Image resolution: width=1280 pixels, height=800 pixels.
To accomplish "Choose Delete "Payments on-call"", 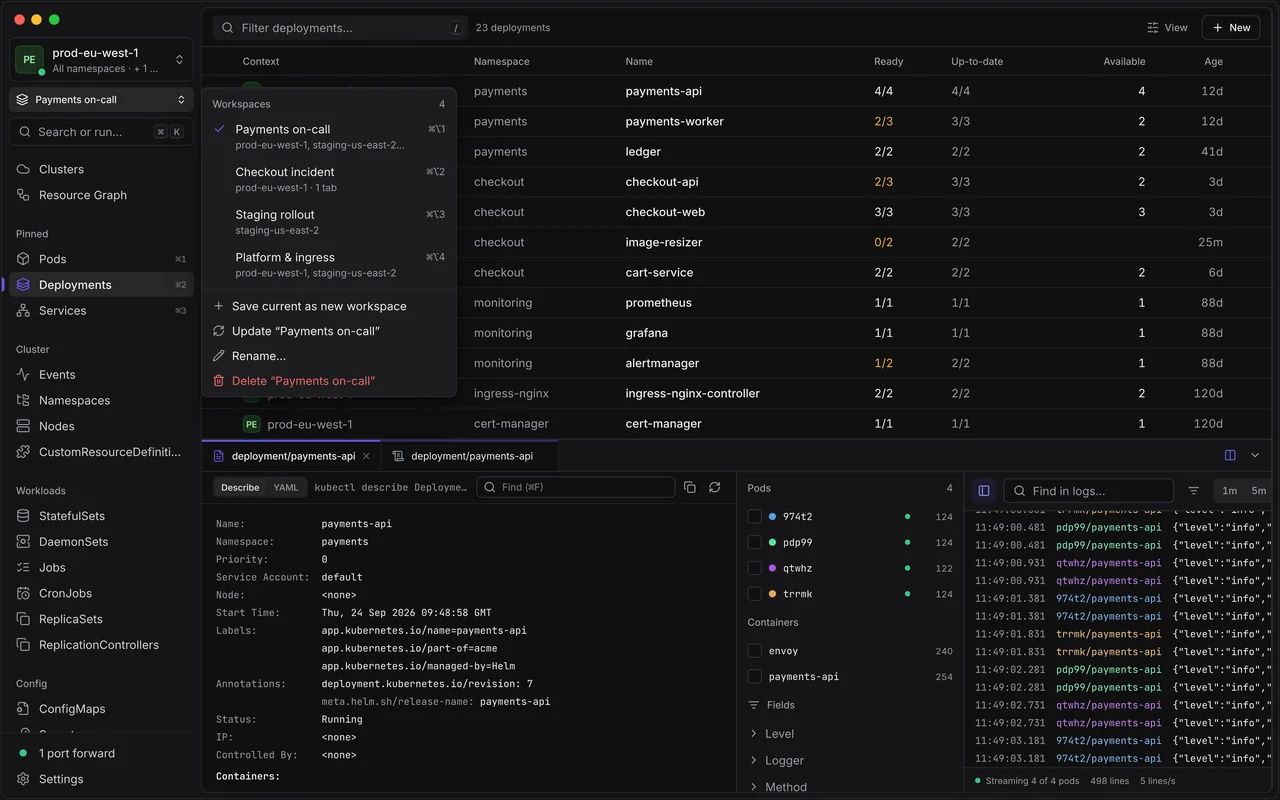I will 329,381.
